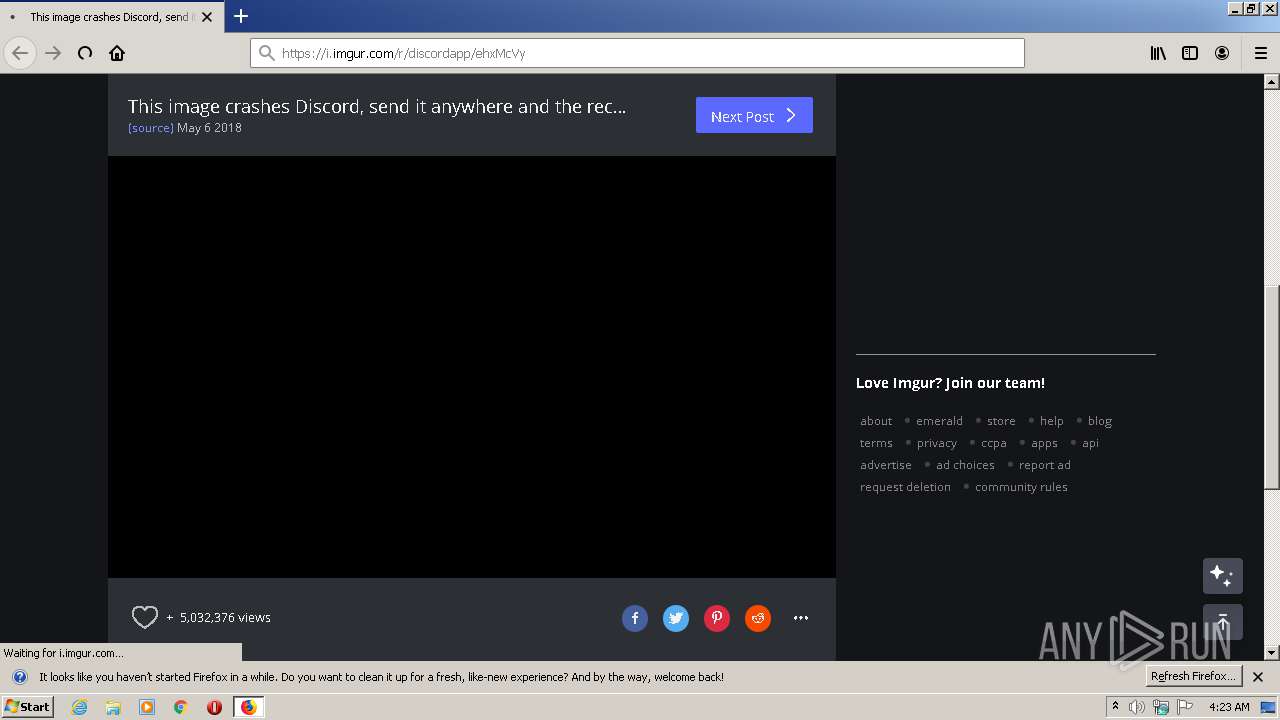Screen dimensions: 1280x720
Task: Open the File Explorer taskbar icon
Action: coord(113,707)
